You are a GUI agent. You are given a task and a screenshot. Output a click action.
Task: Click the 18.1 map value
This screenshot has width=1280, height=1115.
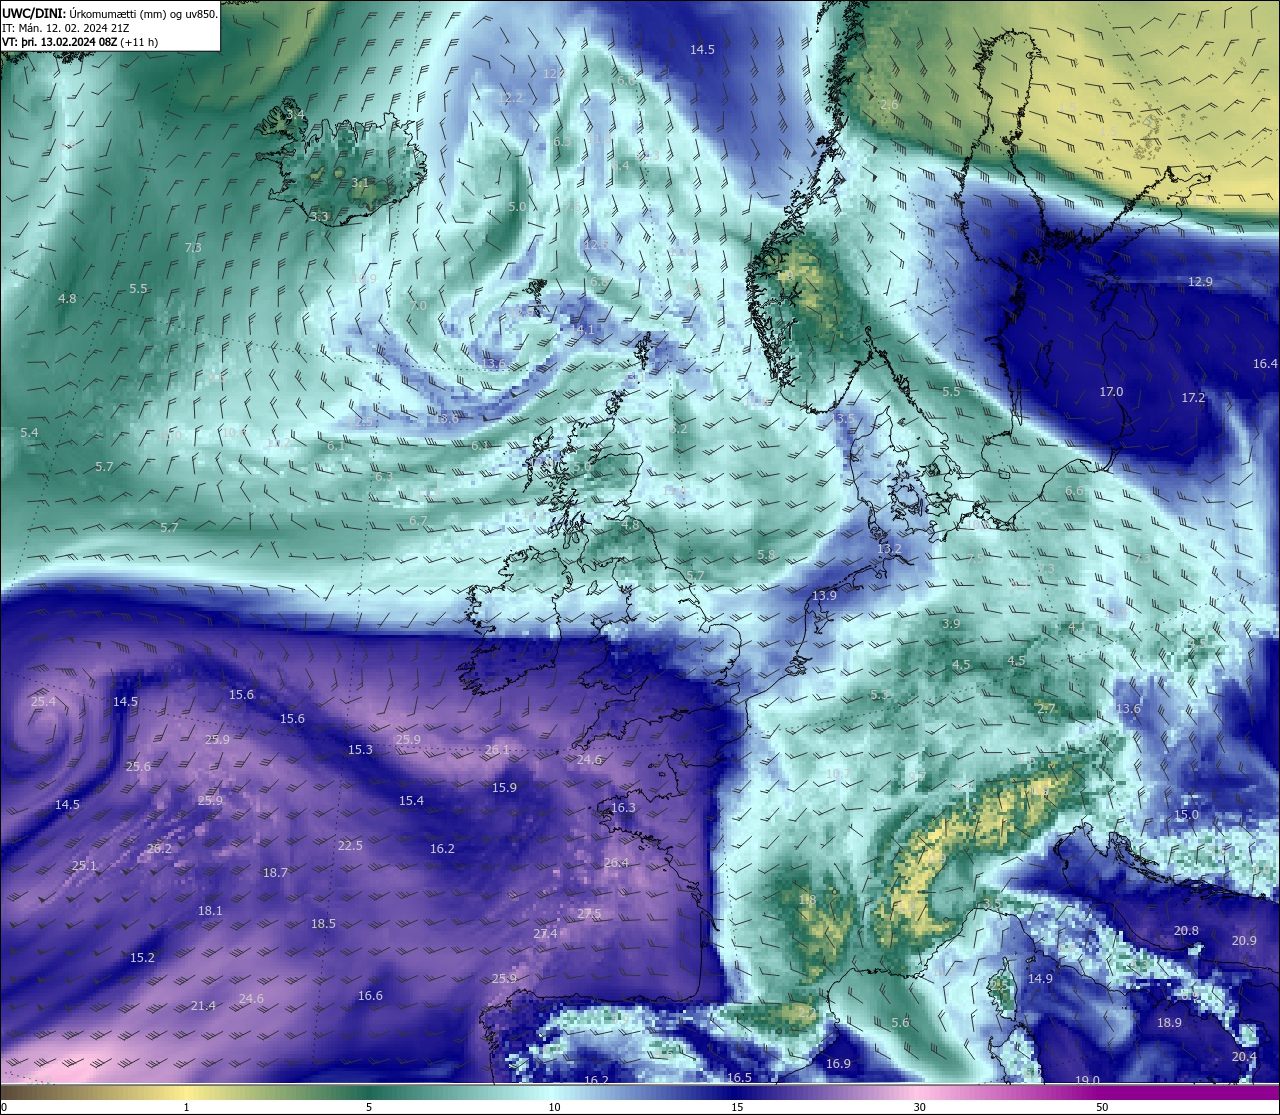[210, 910]
